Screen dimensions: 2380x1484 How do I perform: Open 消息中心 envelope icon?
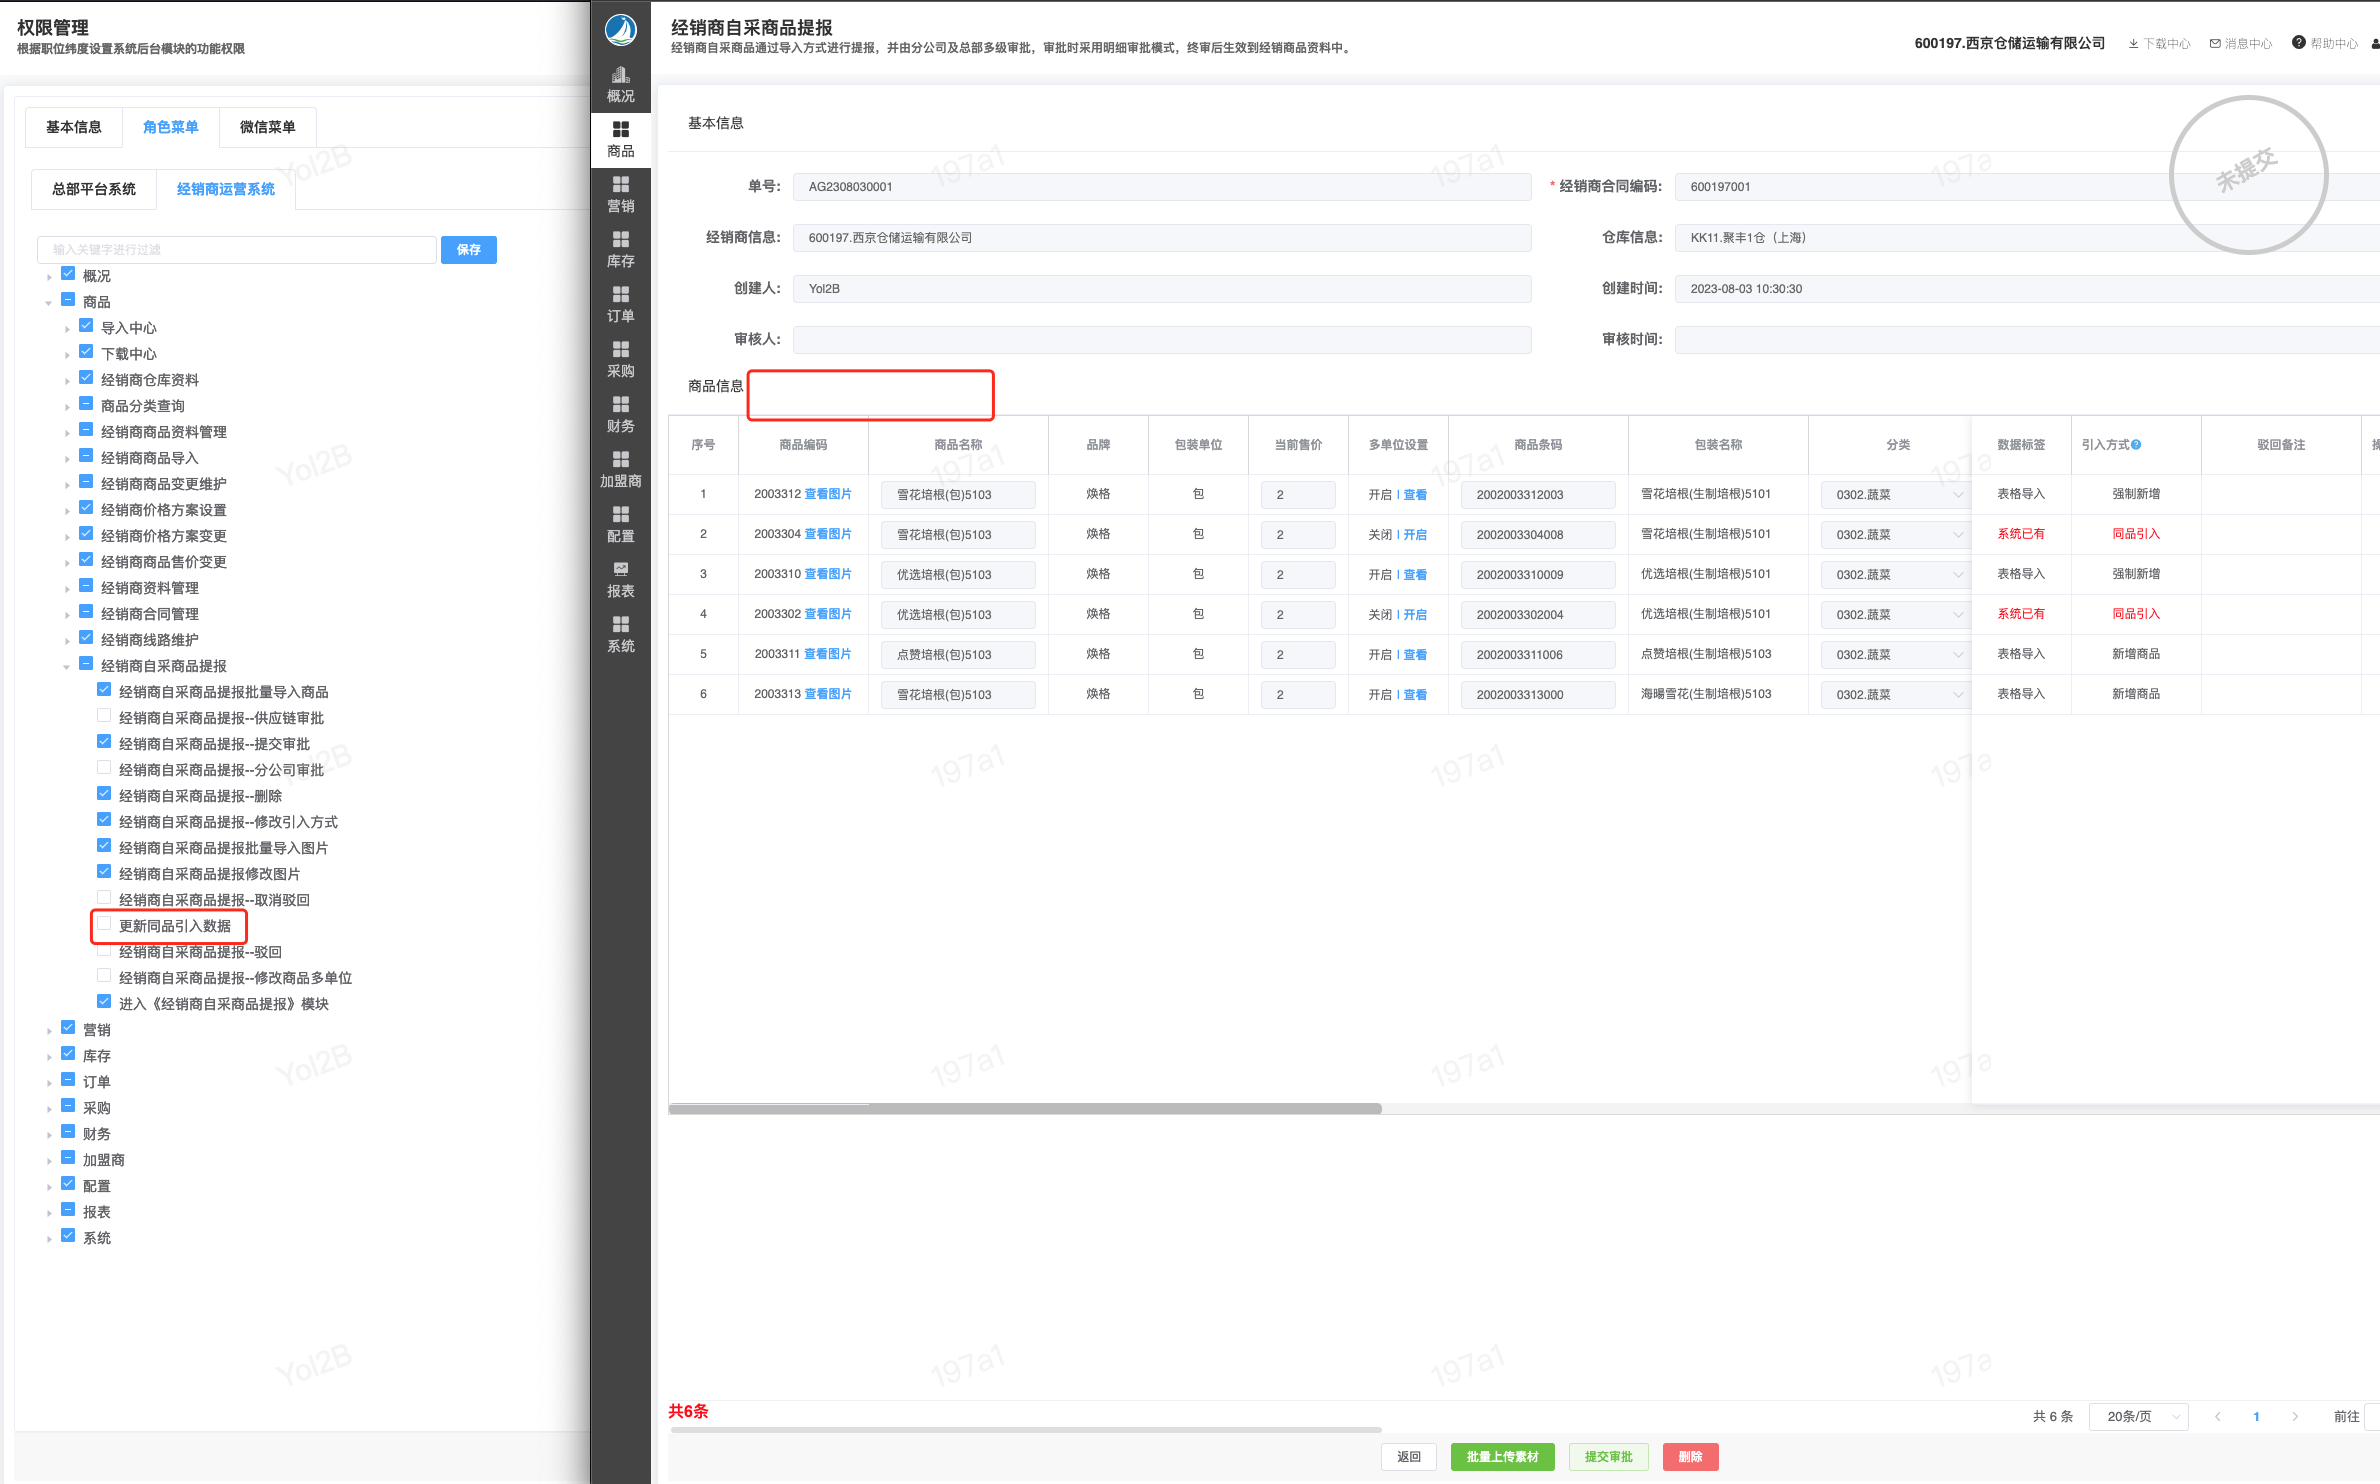(2215, 44)
